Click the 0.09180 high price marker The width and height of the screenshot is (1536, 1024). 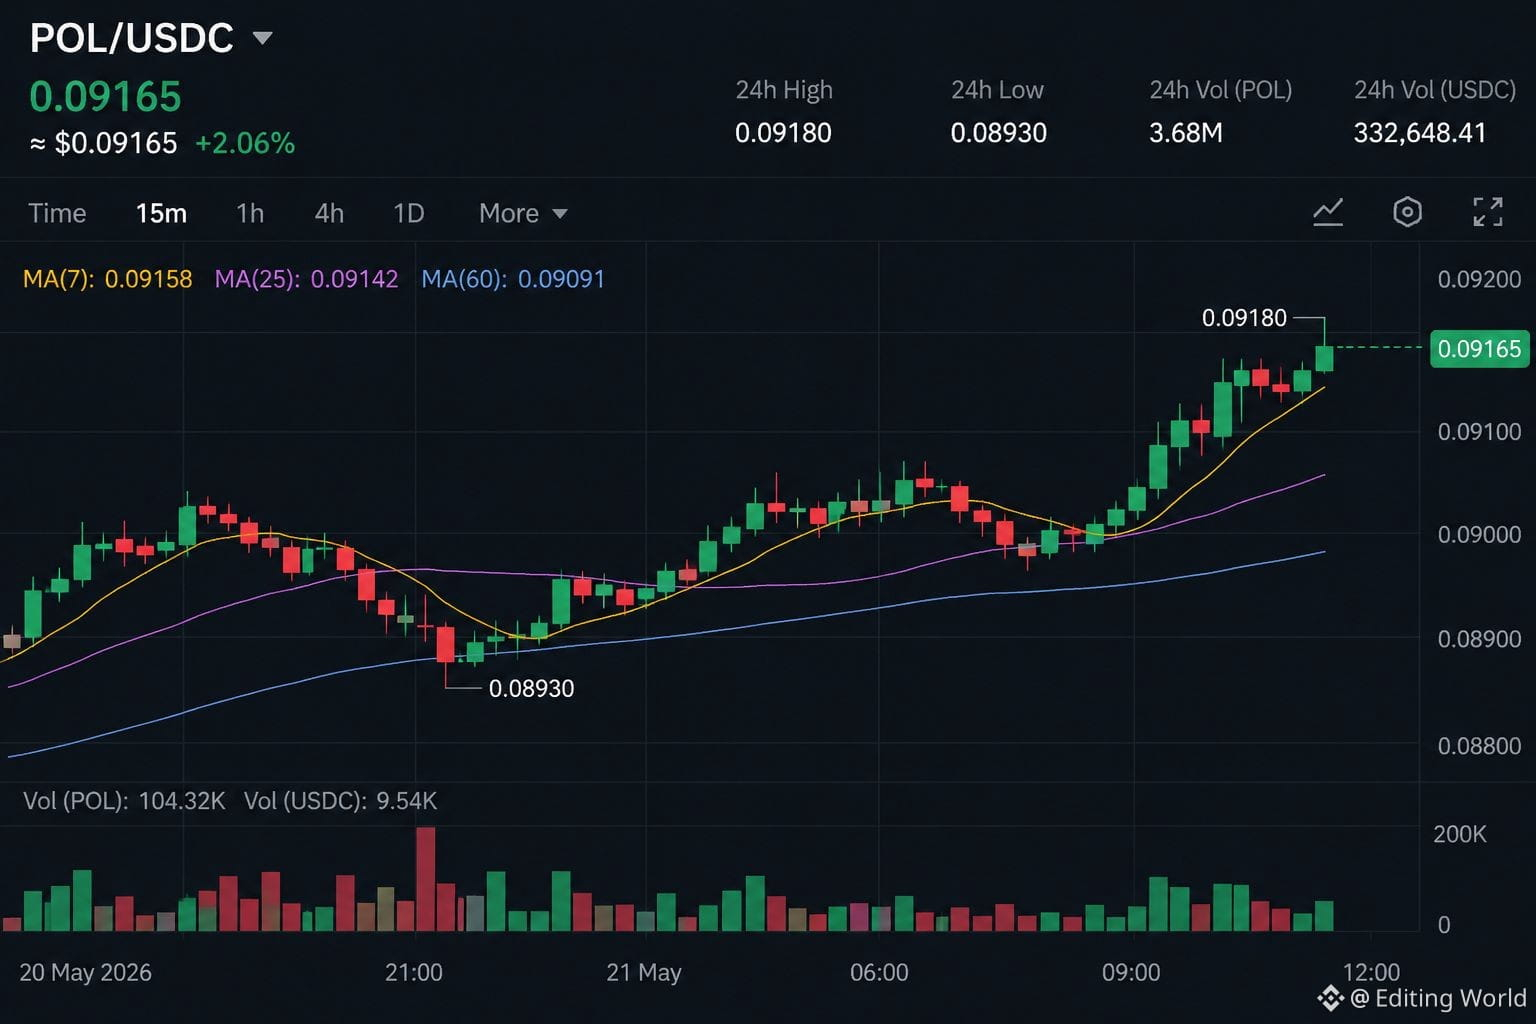tap(1244, 318)
